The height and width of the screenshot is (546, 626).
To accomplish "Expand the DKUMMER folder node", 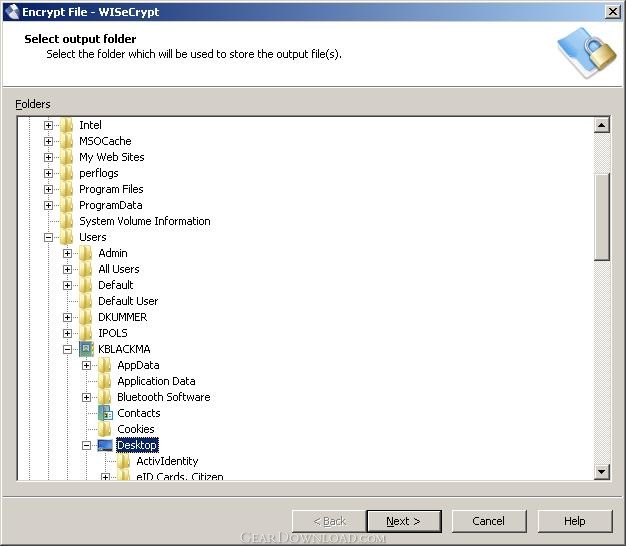I will point(67,317).
